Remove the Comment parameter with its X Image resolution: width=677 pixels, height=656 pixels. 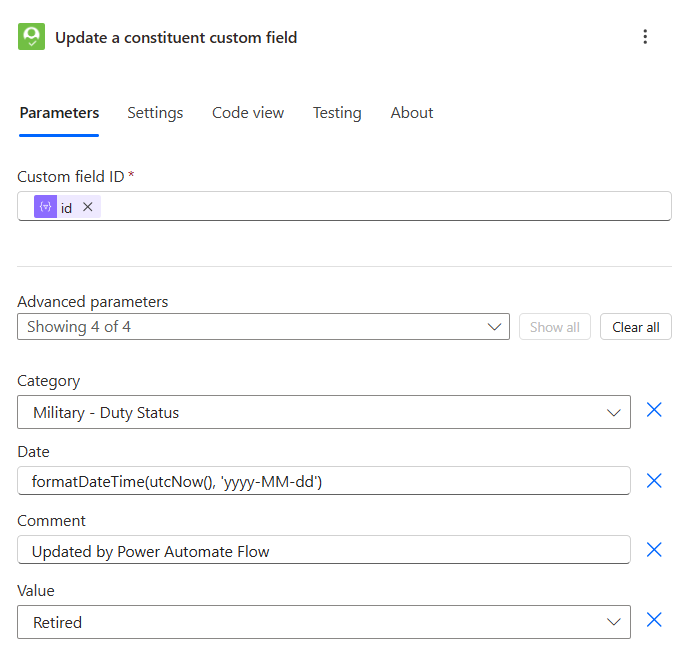[x=654, y=550]
